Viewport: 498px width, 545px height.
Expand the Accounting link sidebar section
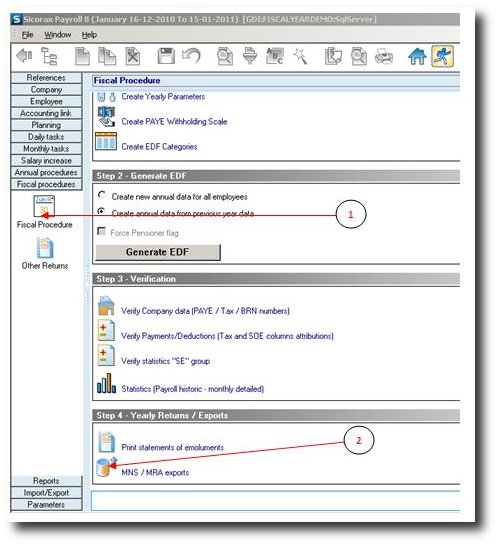(x=46, y=113)
